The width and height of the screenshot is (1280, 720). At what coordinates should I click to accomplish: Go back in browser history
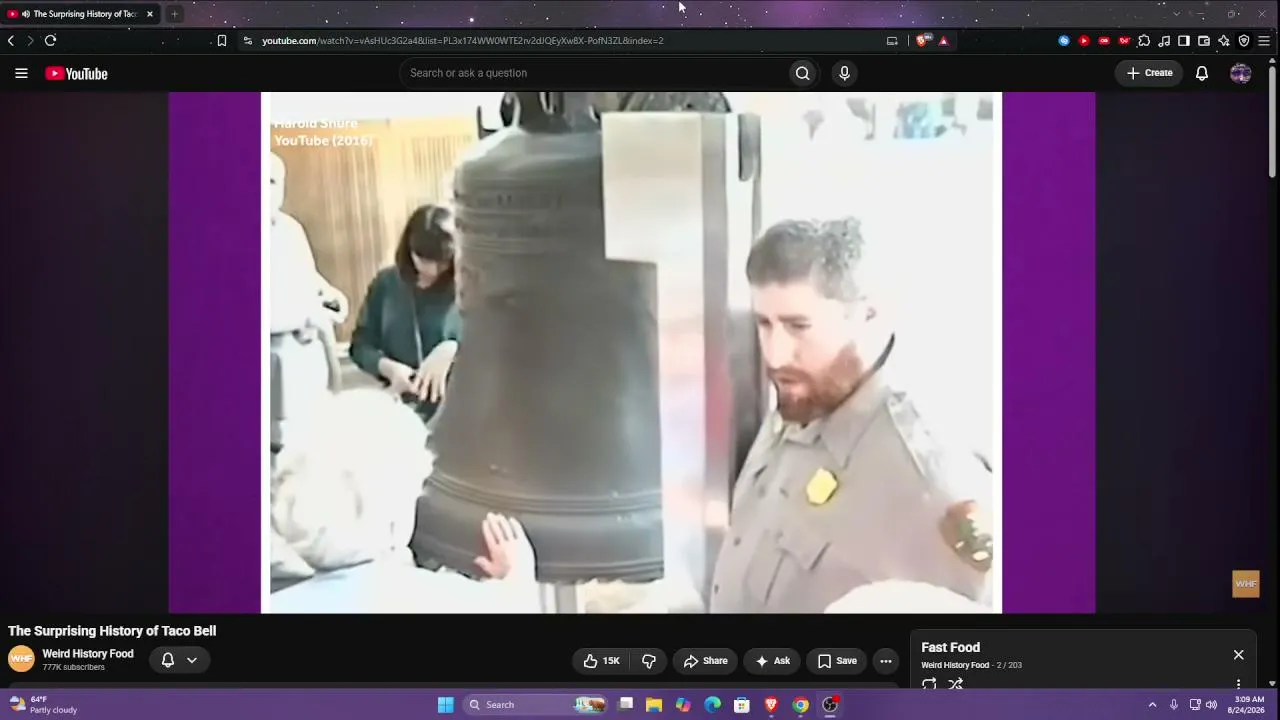(11, 41)
